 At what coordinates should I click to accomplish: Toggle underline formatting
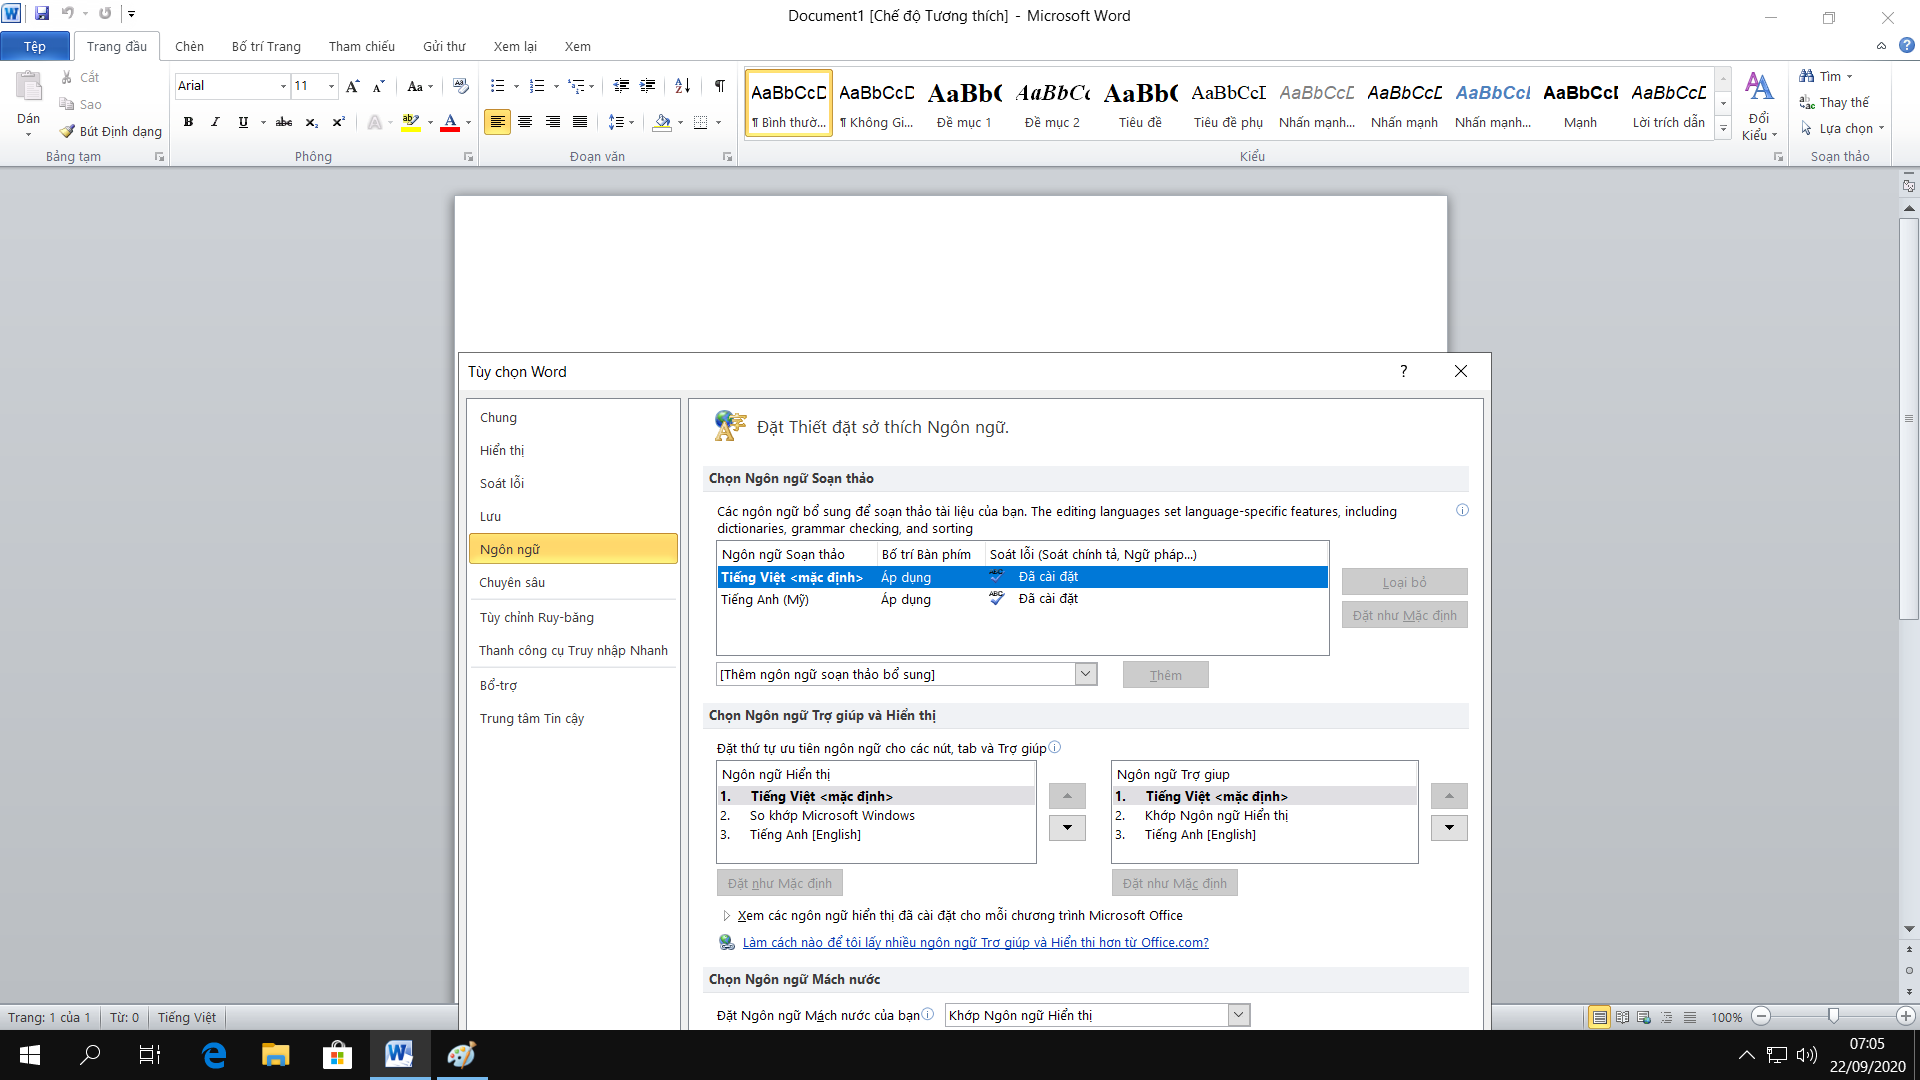[243, 122]
